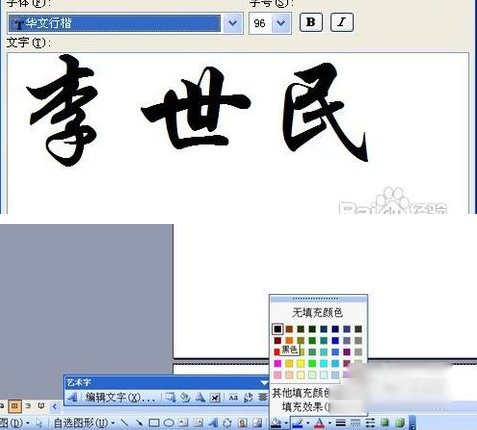This screenshot has height=430, width=477.
Task: Click the 3-D Style icon
Action: coord(399,423)
